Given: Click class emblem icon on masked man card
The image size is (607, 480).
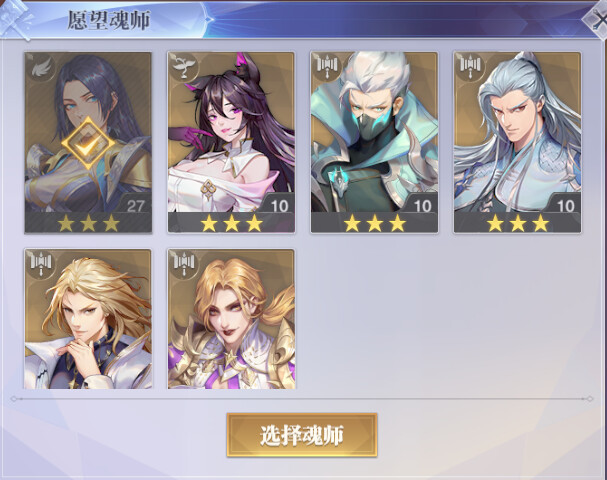Looking at the screenshot, I should [327, 68].
